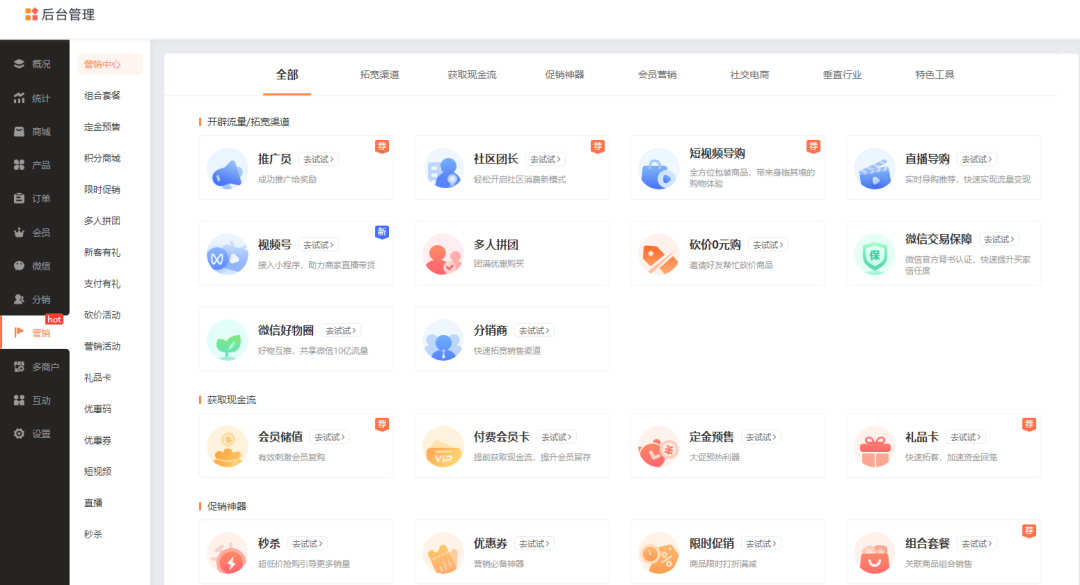Select 营销中心 in the submenu

tap(110, 64)
